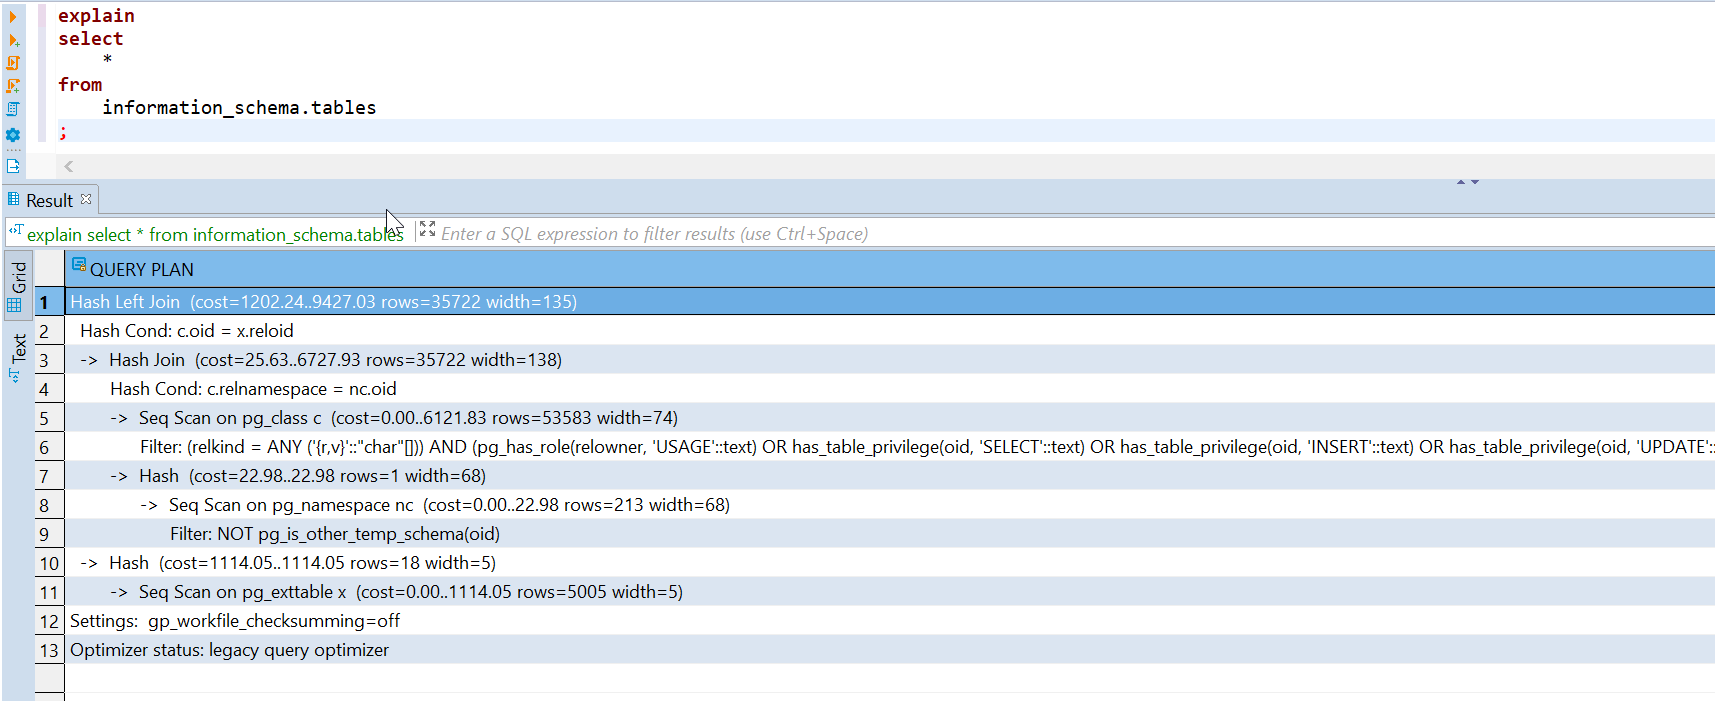Execute script in separate tabs
This screenshot has width=1715, height=701.
click(x=13, y=86)
